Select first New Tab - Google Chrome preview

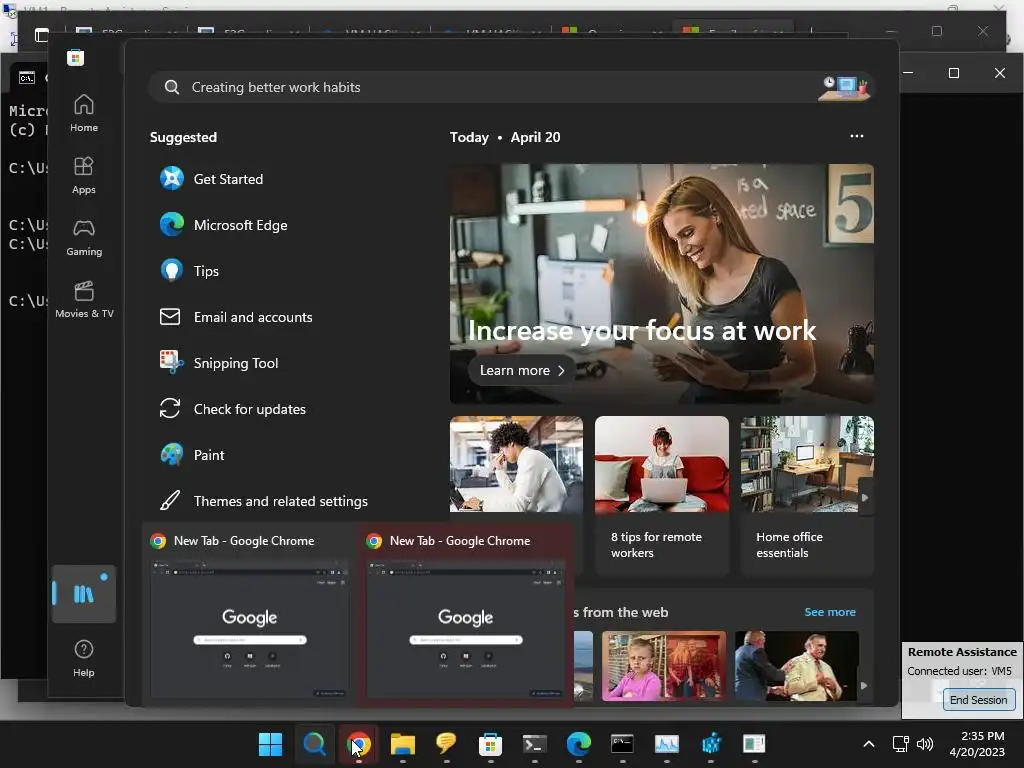249,615
